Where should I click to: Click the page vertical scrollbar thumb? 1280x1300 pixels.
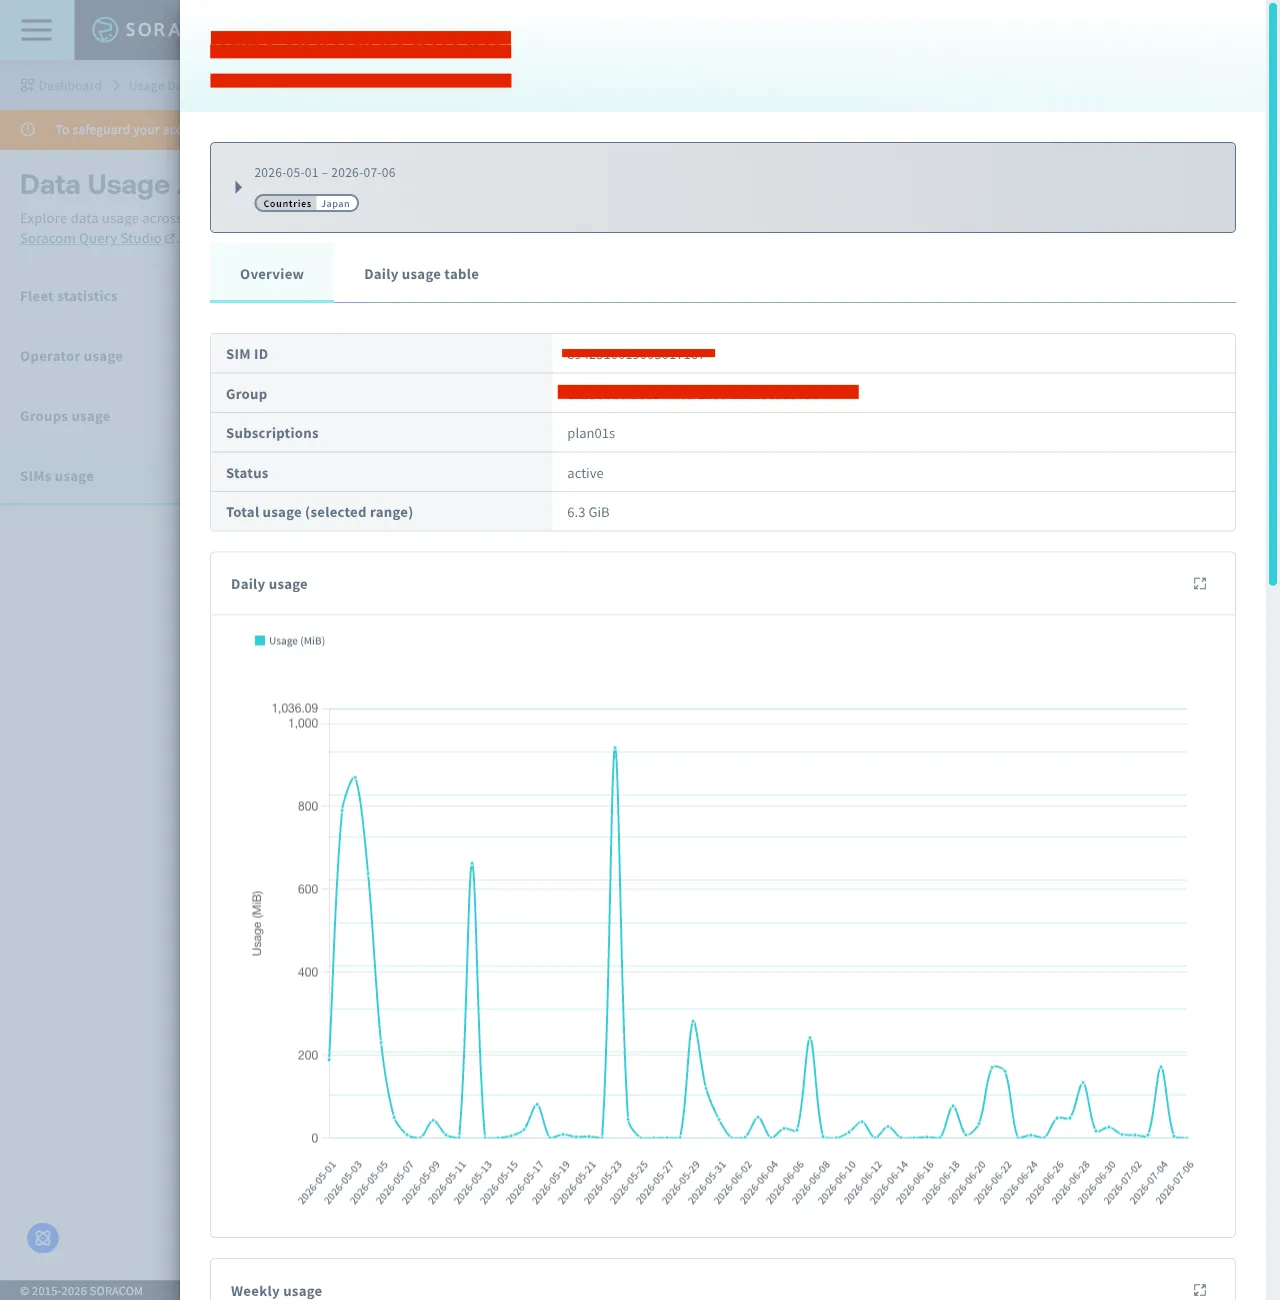(1272, 295)
